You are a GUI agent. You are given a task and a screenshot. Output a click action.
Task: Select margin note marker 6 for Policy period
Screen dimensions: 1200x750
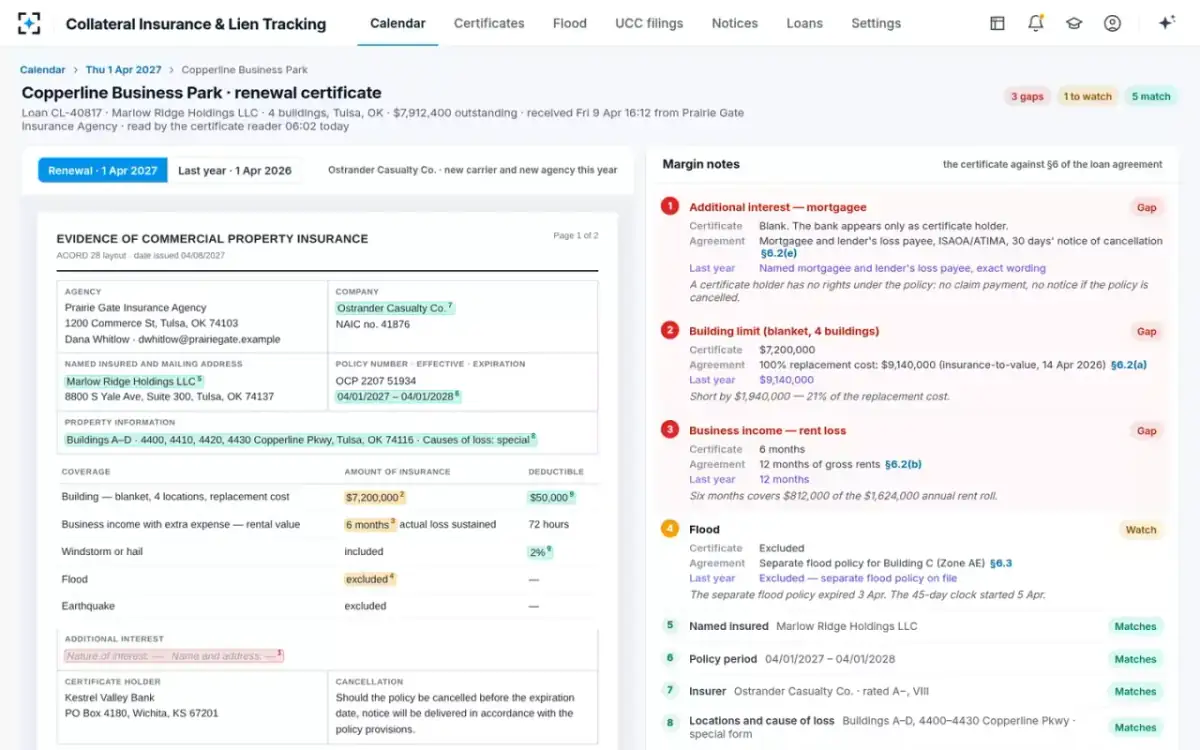click(x=670, y=658)
